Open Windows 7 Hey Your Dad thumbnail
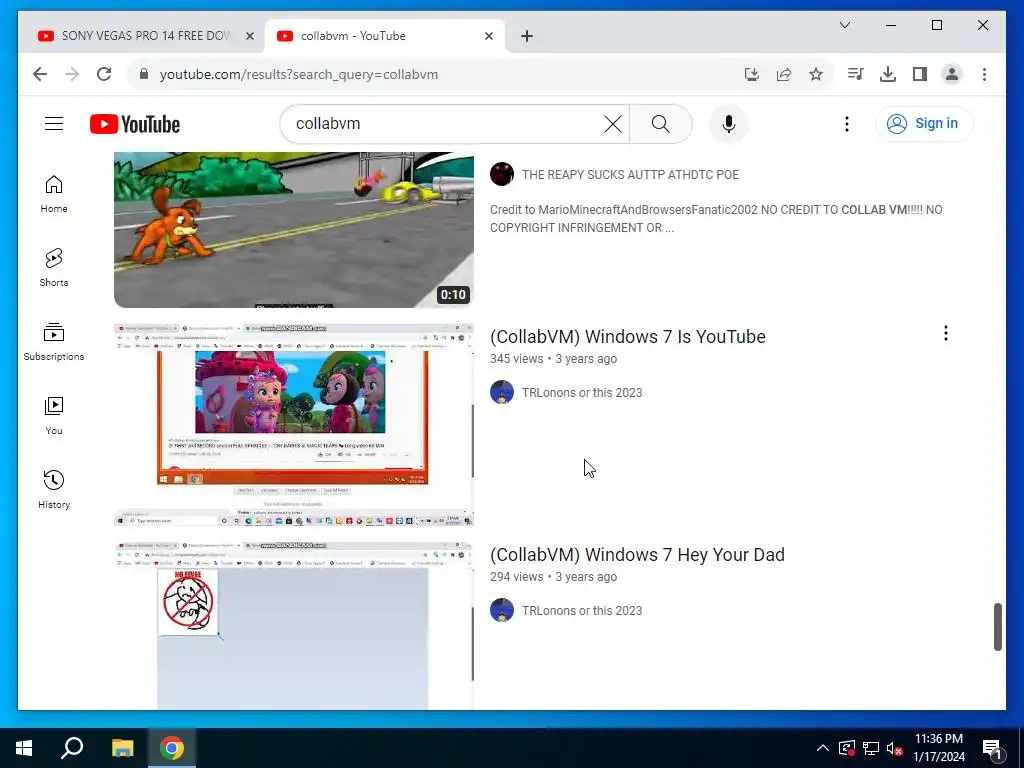1024x768 pixels. [294, 626]
